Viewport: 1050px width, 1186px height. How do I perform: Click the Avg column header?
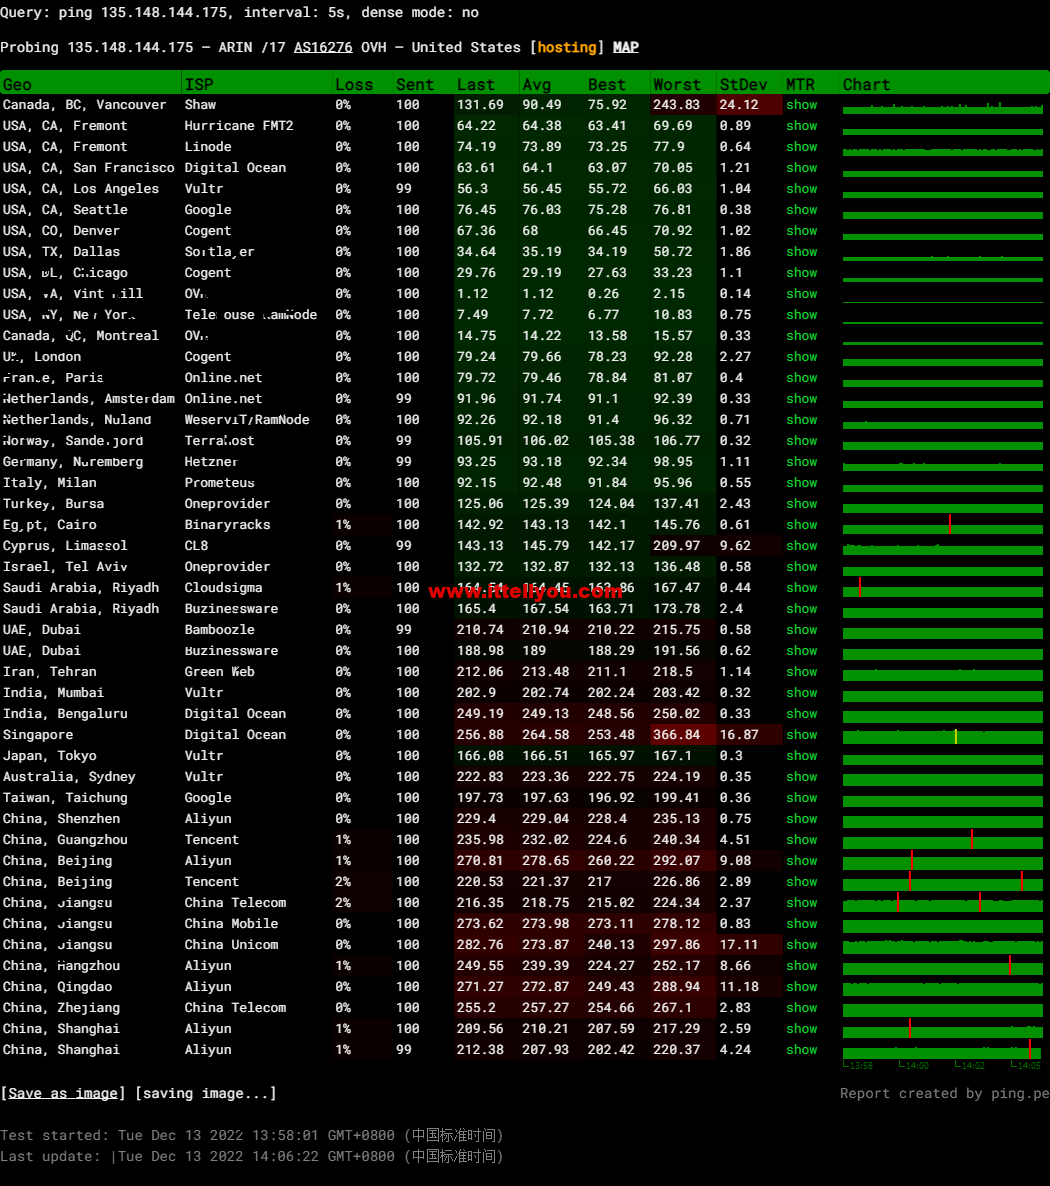pos(536,85)
